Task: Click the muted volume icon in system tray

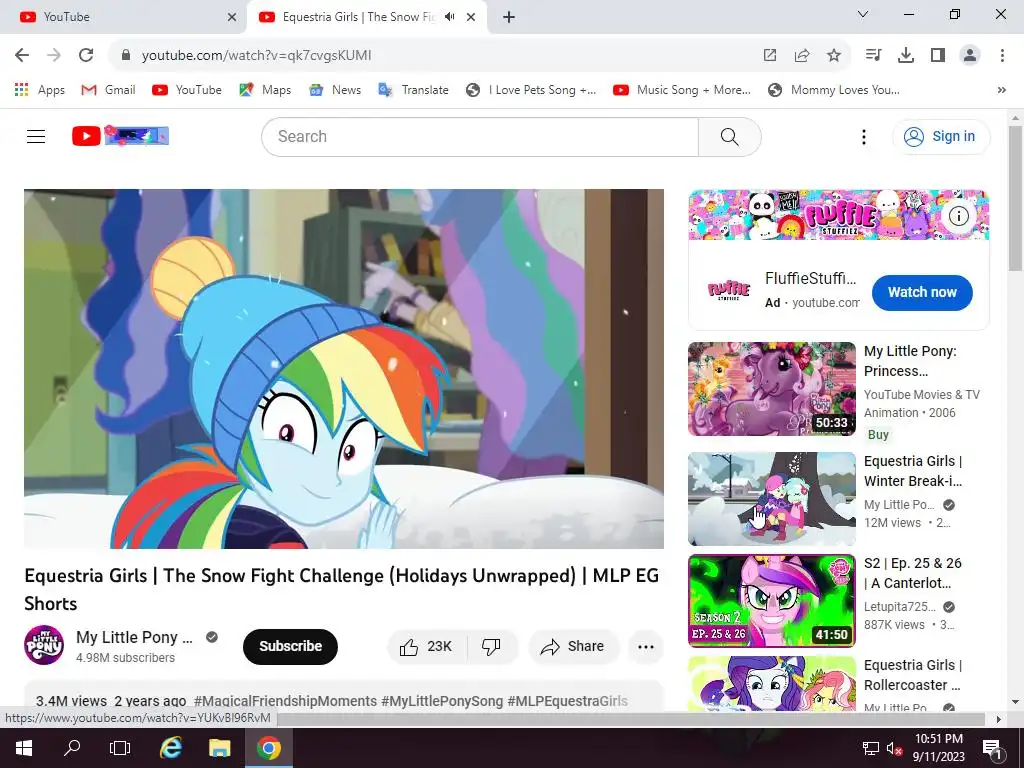Action: point(894,748)
